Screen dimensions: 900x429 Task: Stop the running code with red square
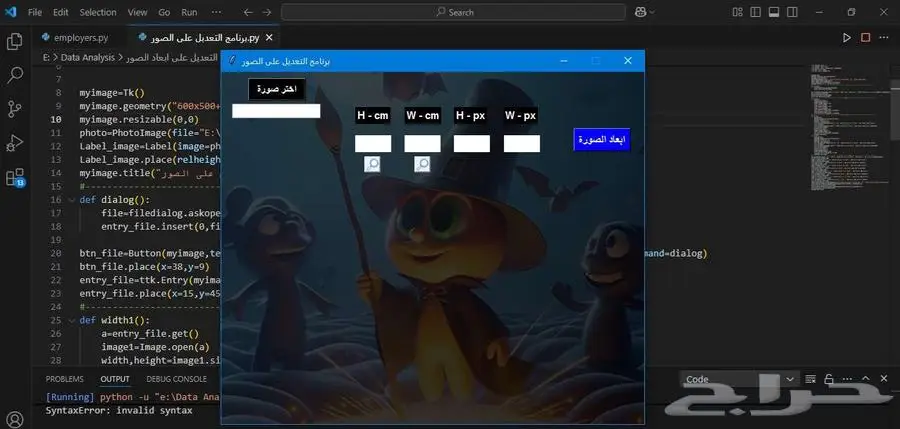coord(865,38)
